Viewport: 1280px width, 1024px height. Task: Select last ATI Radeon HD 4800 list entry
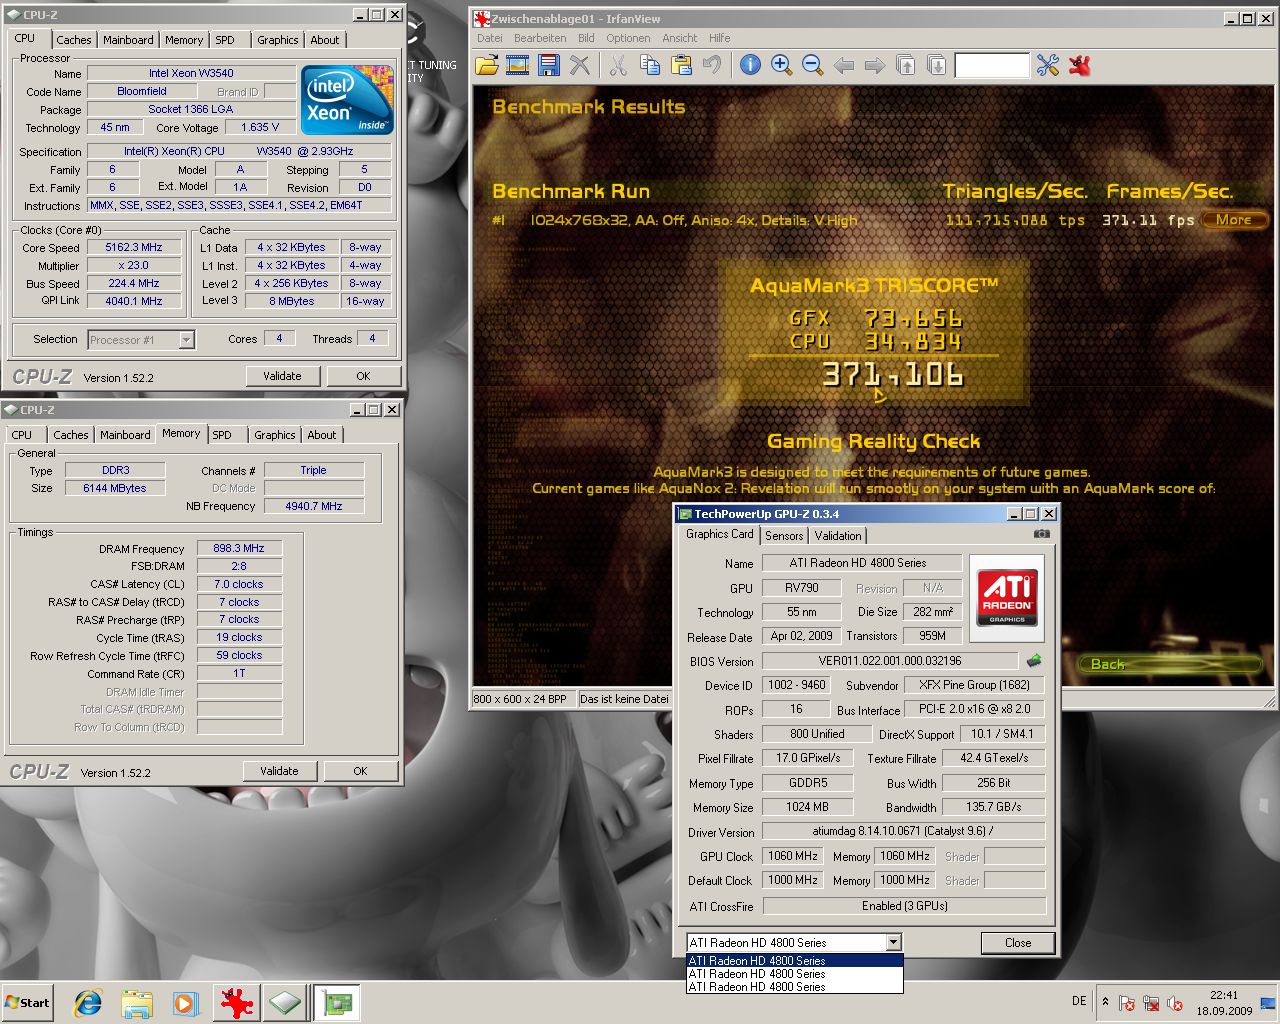[795, 987]
